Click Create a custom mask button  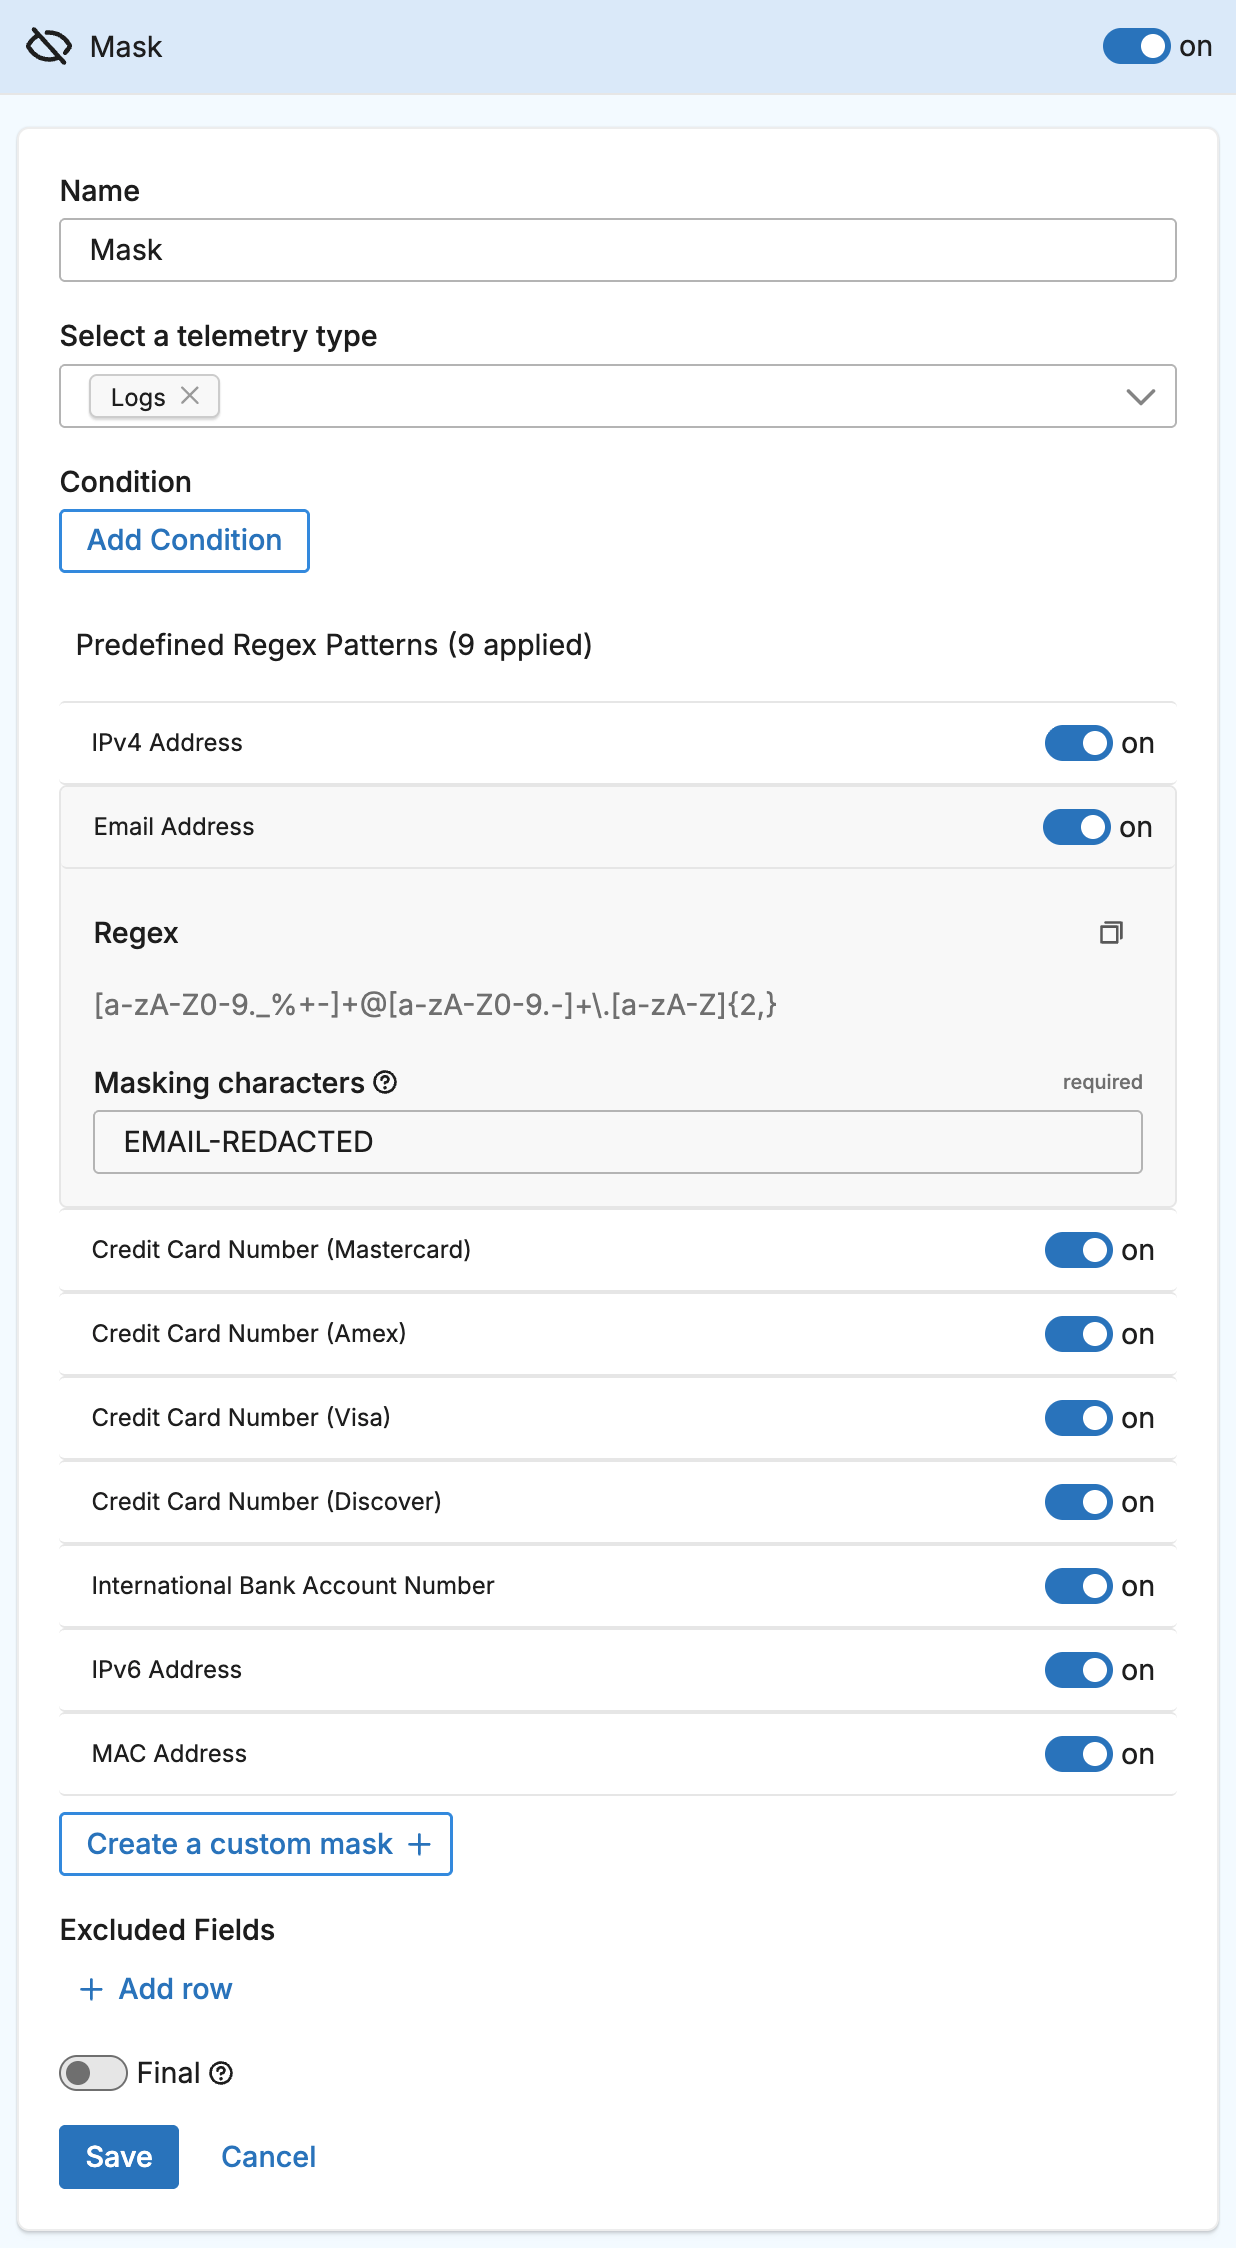coord(256,1844)
